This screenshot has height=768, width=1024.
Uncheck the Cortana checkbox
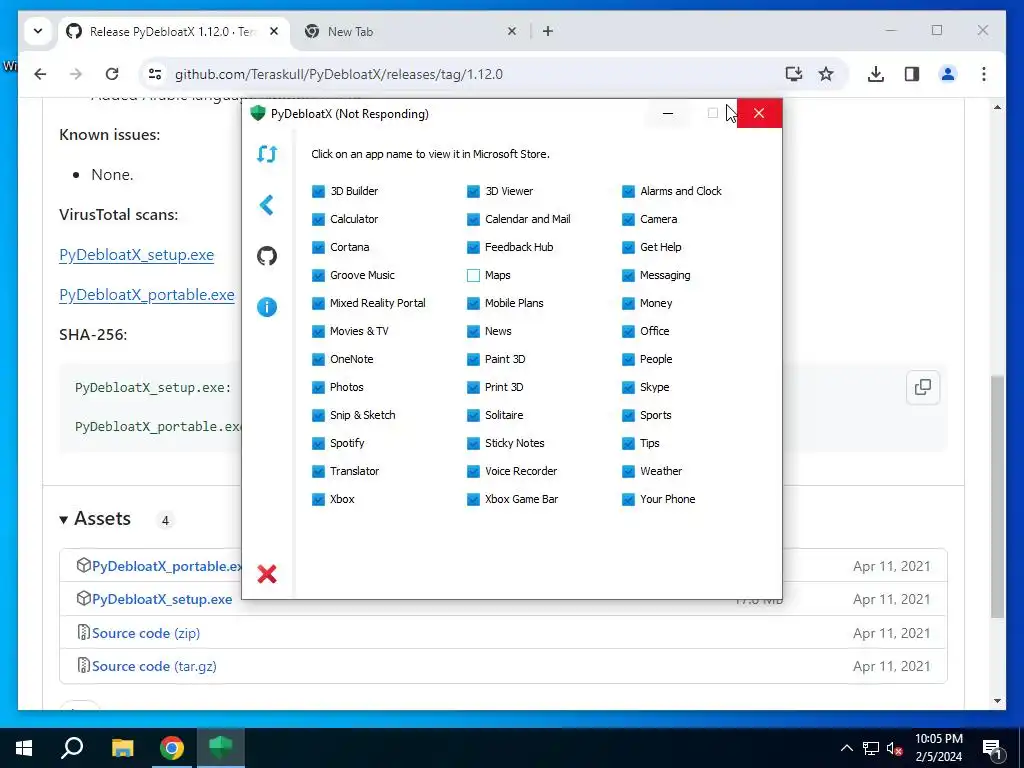coord(318,248)
